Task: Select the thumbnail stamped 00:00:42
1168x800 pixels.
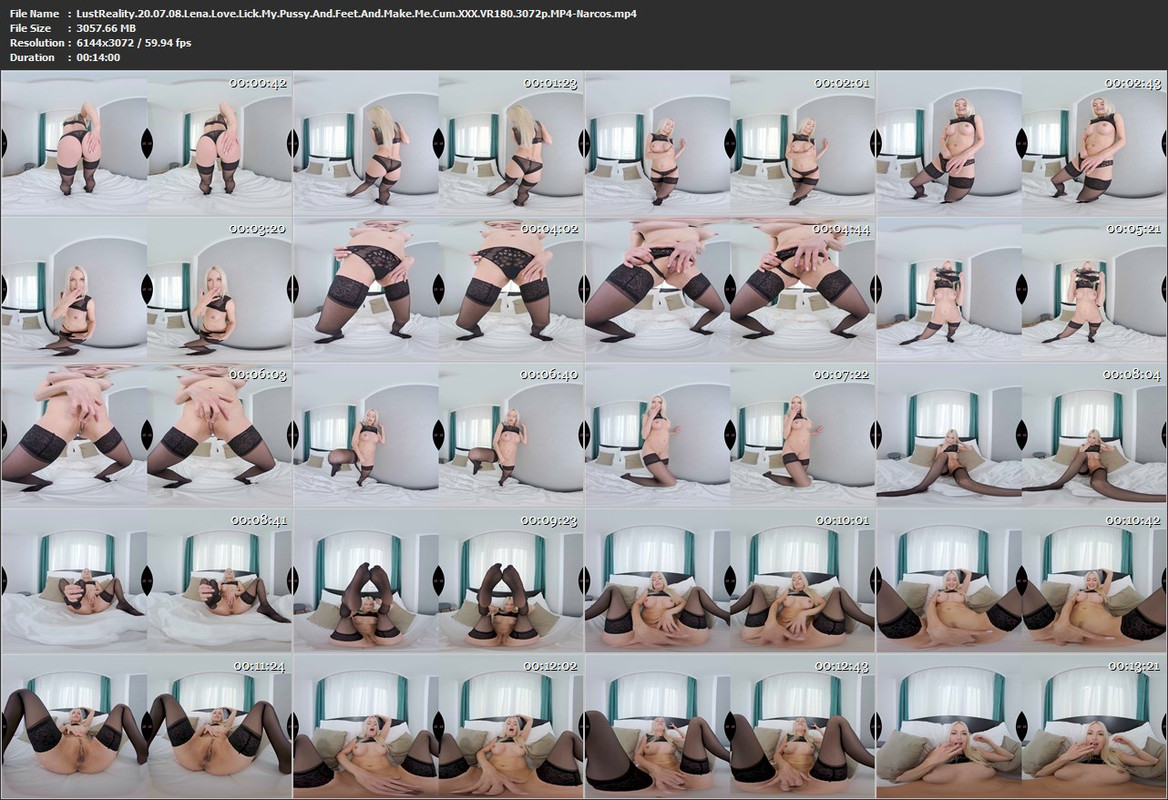Action: [x=147, y=144]
